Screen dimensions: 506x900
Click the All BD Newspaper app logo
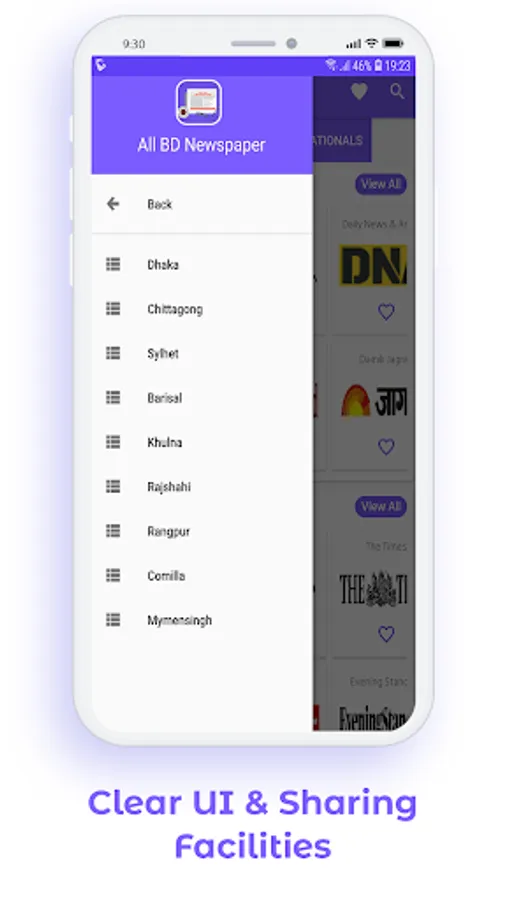click(198, 103)
